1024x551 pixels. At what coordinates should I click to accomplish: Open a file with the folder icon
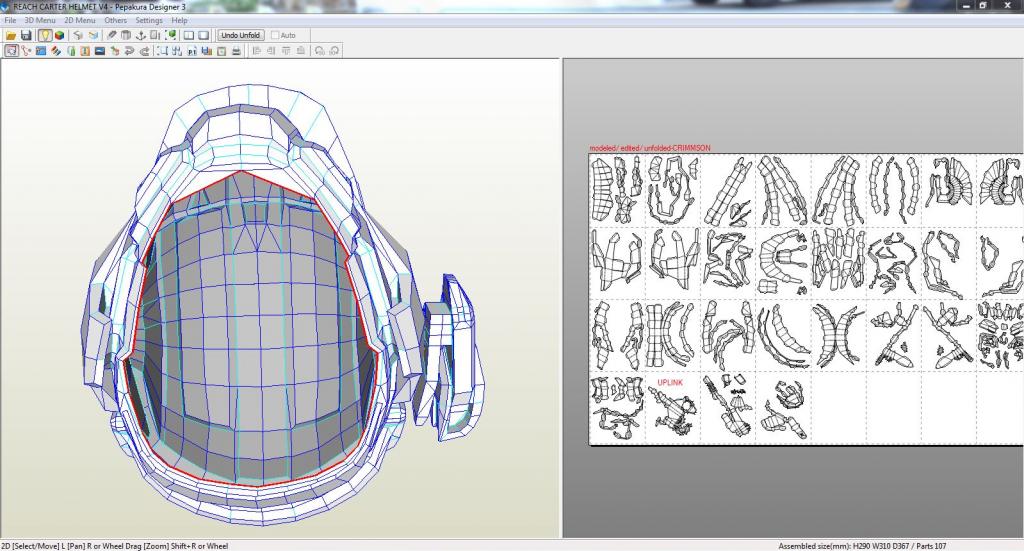pos(11,35)
